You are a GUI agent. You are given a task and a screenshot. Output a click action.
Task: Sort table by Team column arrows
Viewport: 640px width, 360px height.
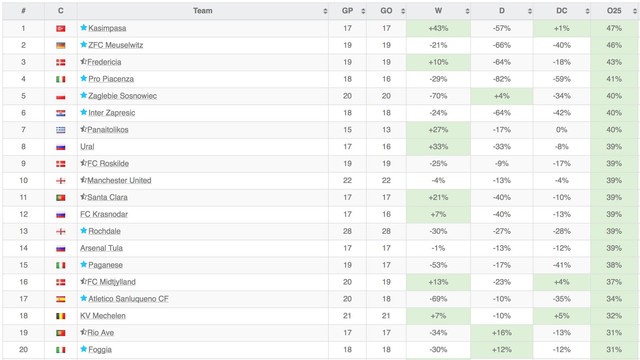(x=325, y=11)
